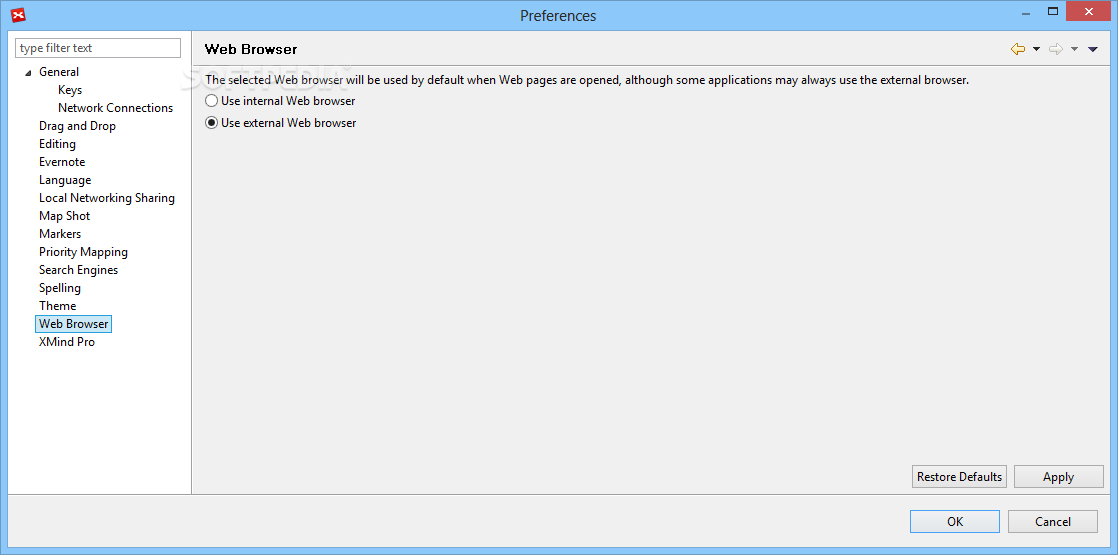Image resolution: width=1118 pixels, height=555 pixels.
Task: Cancel the Preferences dialog
Action: (x=1052, y=521)
